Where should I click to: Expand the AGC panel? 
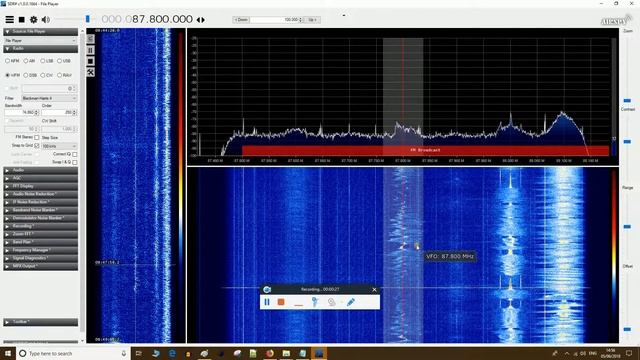(x=40, y=178)
